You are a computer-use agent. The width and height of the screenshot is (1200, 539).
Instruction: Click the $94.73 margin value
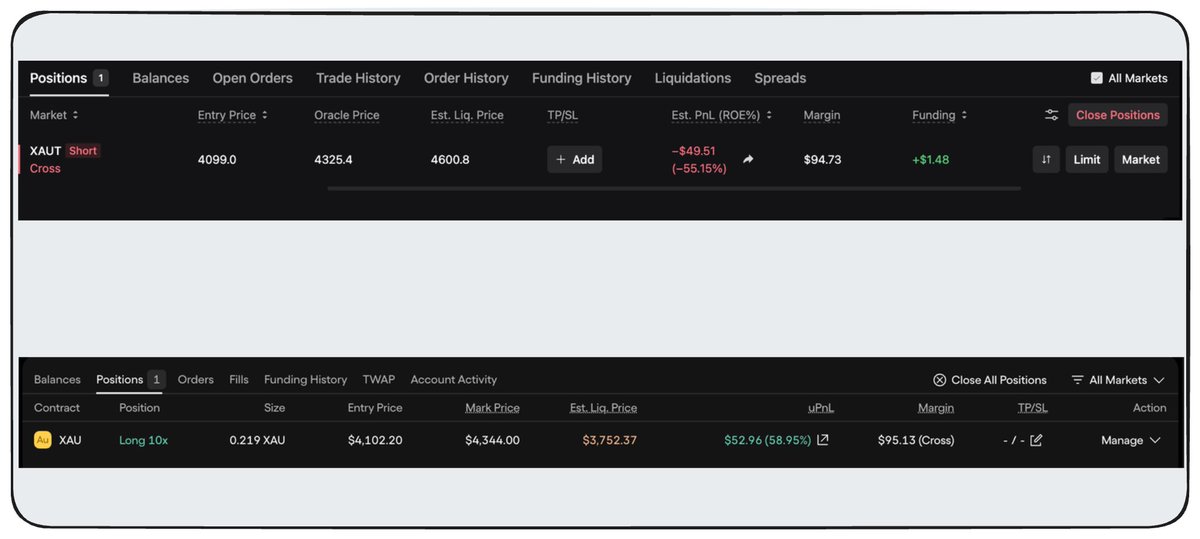click(822, 159)
